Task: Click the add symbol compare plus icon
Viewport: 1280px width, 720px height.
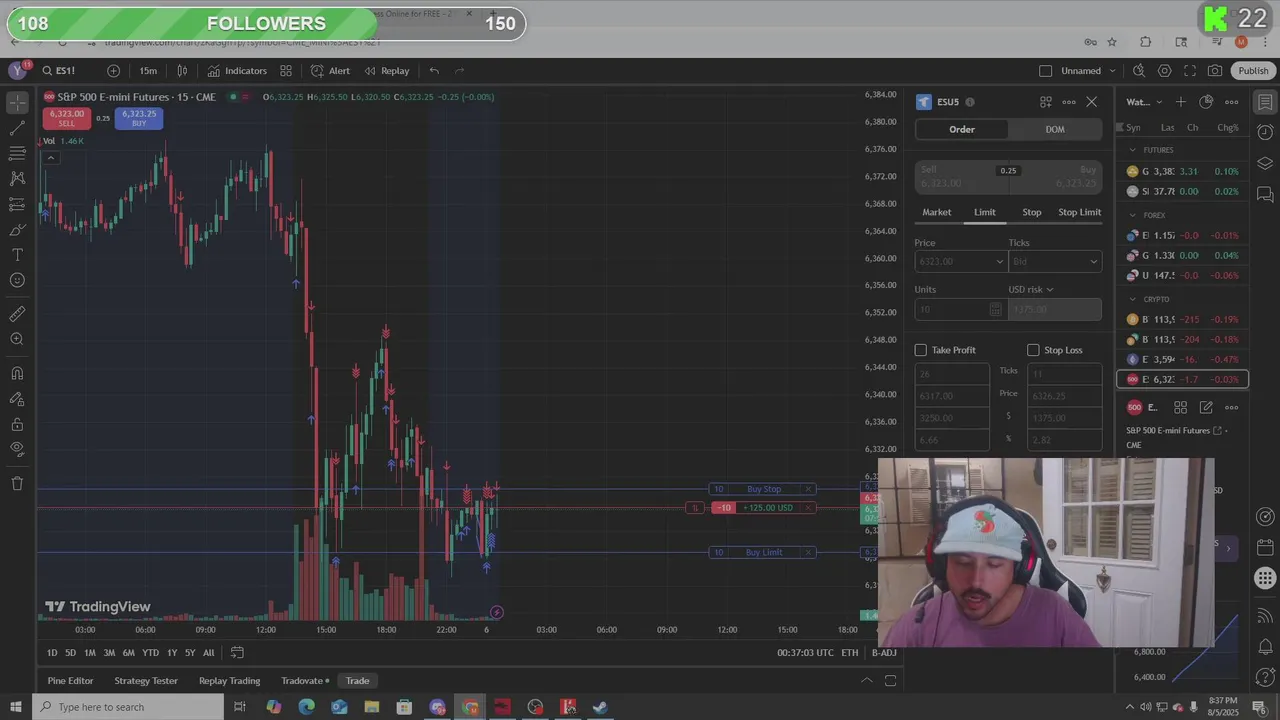Action: 113,71
